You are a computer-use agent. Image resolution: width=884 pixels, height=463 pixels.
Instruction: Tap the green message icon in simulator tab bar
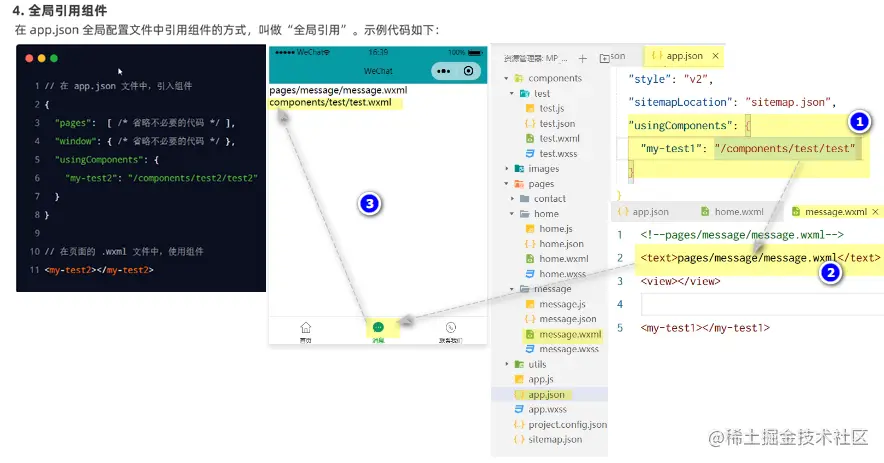click(x=378, y=328)
